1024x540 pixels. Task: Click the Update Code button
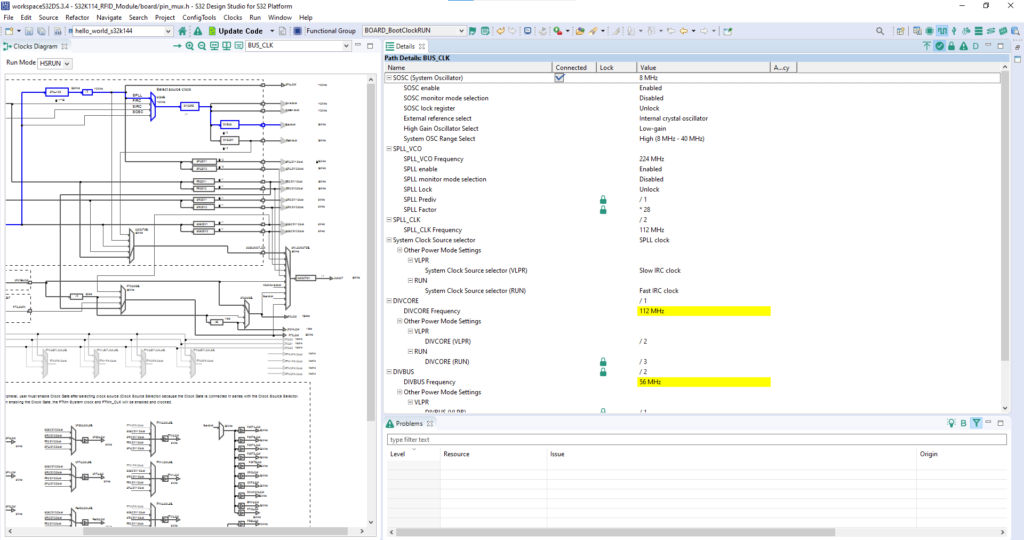coord(240,31)
